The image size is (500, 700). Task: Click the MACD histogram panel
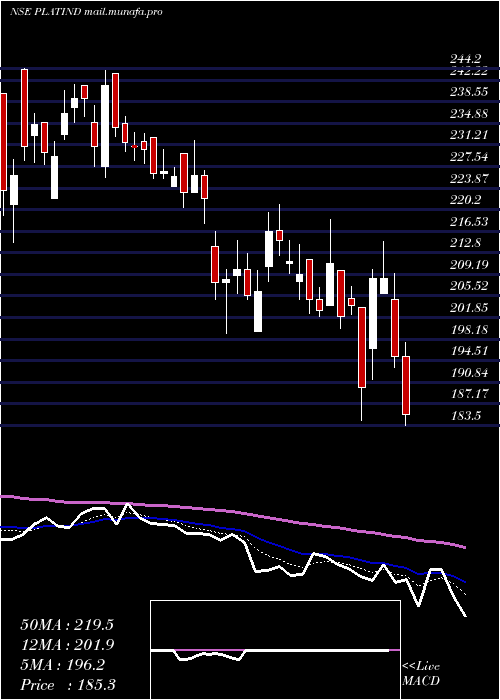click(275, 650)
